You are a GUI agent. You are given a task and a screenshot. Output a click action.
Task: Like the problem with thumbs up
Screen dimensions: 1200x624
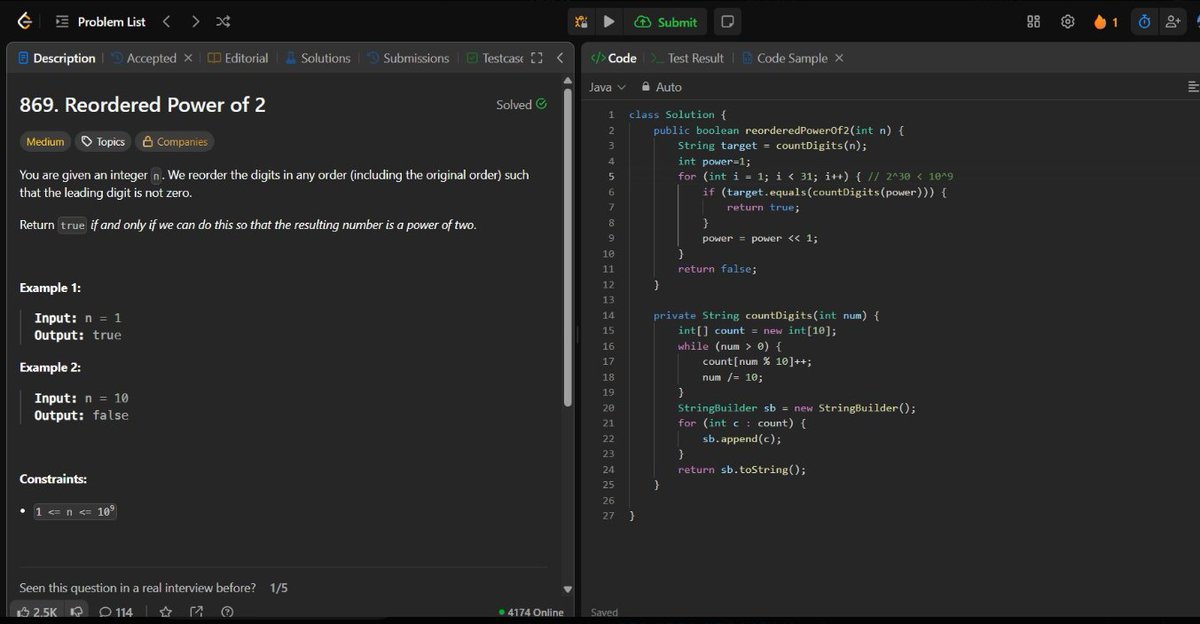point(38,612)
